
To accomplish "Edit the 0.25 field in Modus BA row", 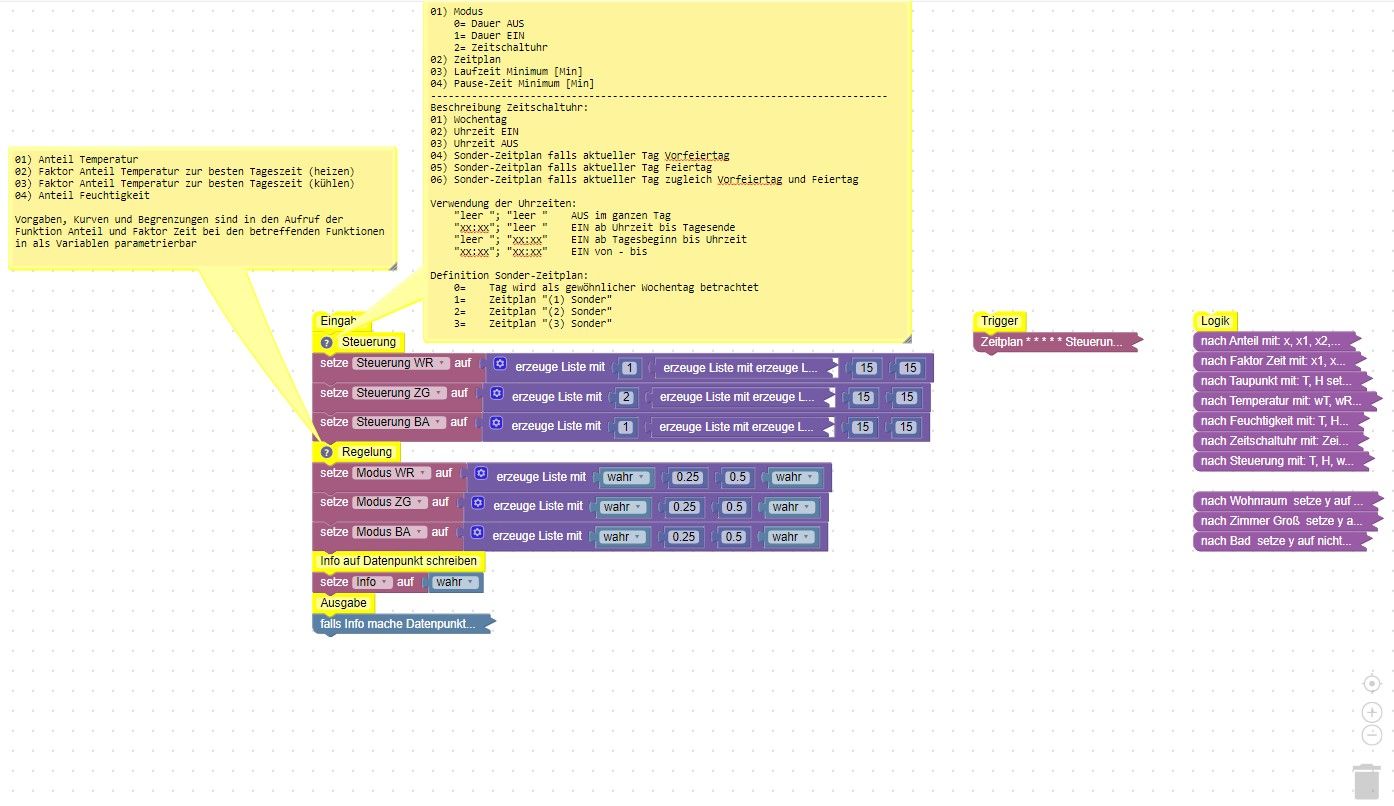I will click(x=684, y=537).
